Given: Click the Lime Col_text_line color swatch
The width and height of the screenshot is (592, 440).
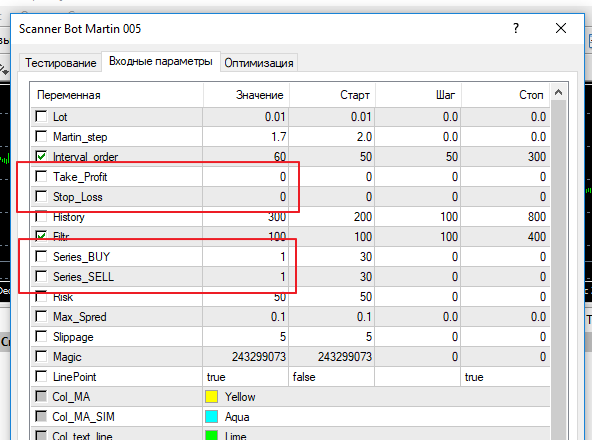Looking at the screenshot, I should coord(211,435).
